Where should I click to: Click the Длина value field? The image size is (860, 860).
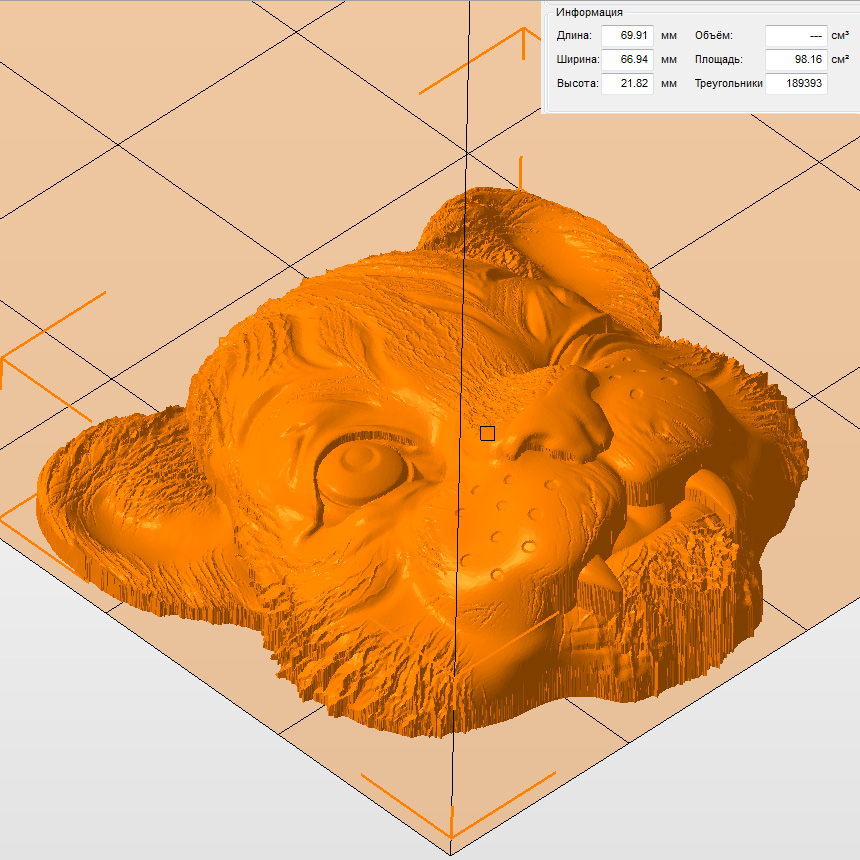pyautogui.click(x=628, y=36)
